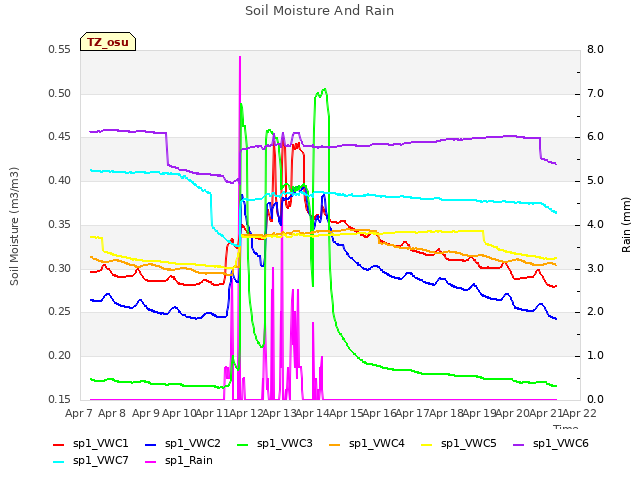Click the yellow sp1_VWC5 legend color marker
This screenshot has width=640, height=480.
click(x=427, y=444)
